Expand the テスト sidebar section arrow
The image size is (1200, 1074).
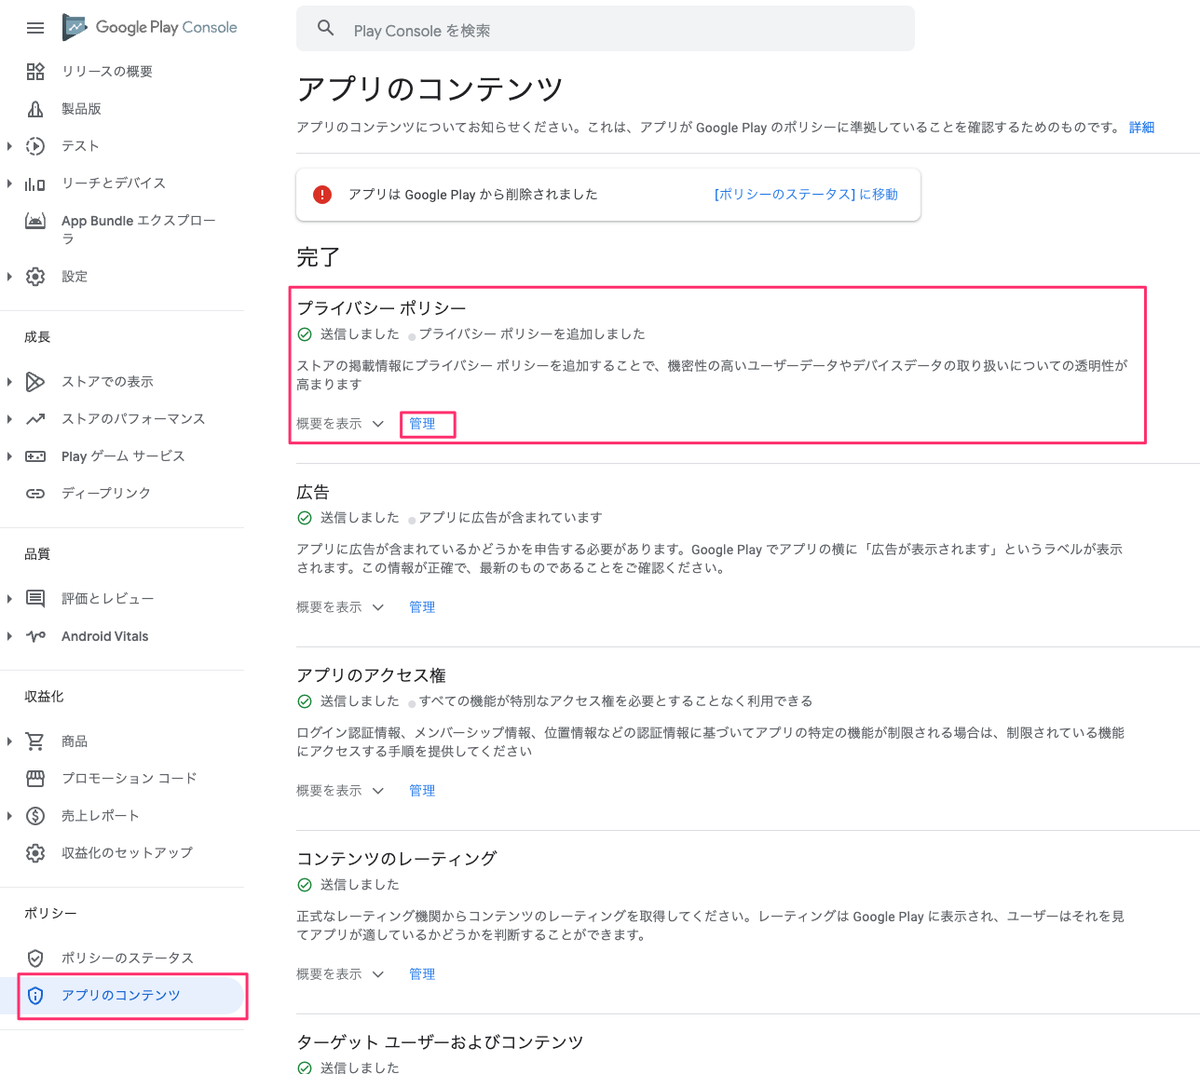[x=9, y=146]
